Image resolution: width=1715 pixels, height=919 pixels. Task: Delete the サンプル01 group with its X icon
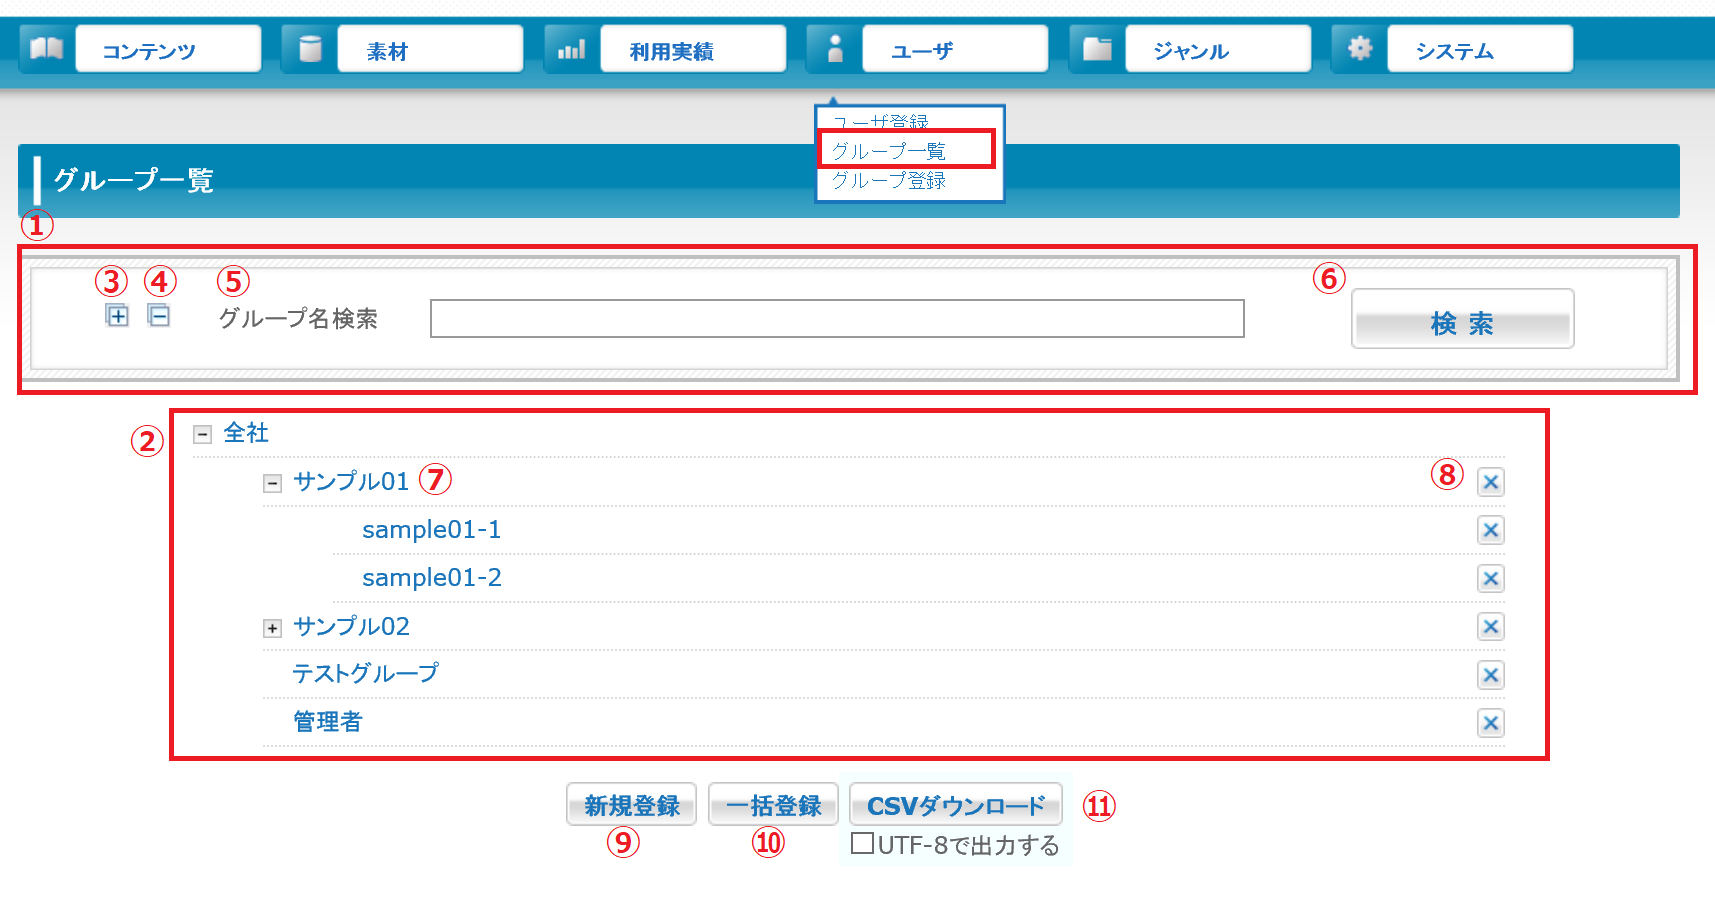click(x=1490, y=483)
